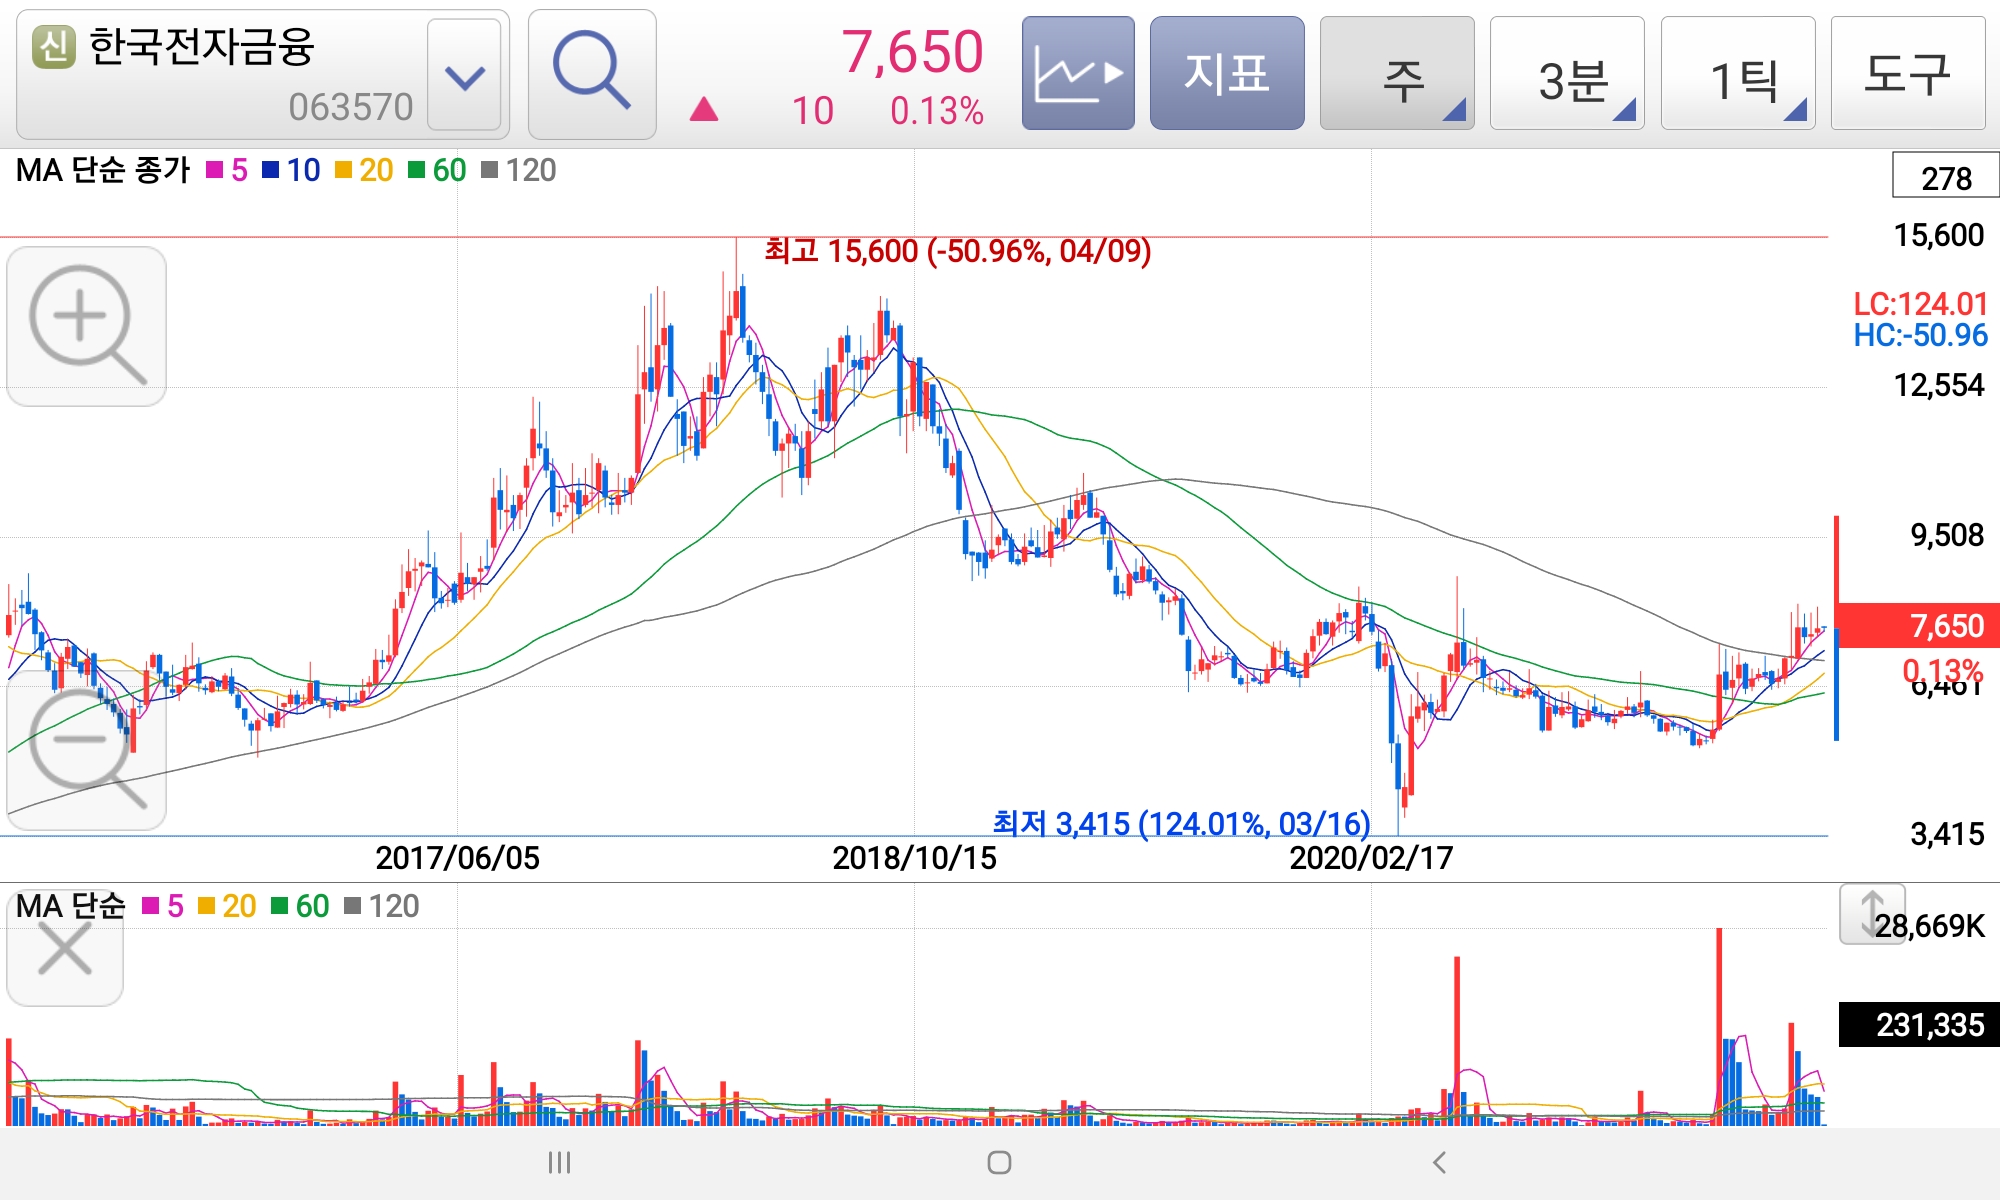Click the 278 candle count field
Screen dimensions: 2000x1200
pos(1945,177)
